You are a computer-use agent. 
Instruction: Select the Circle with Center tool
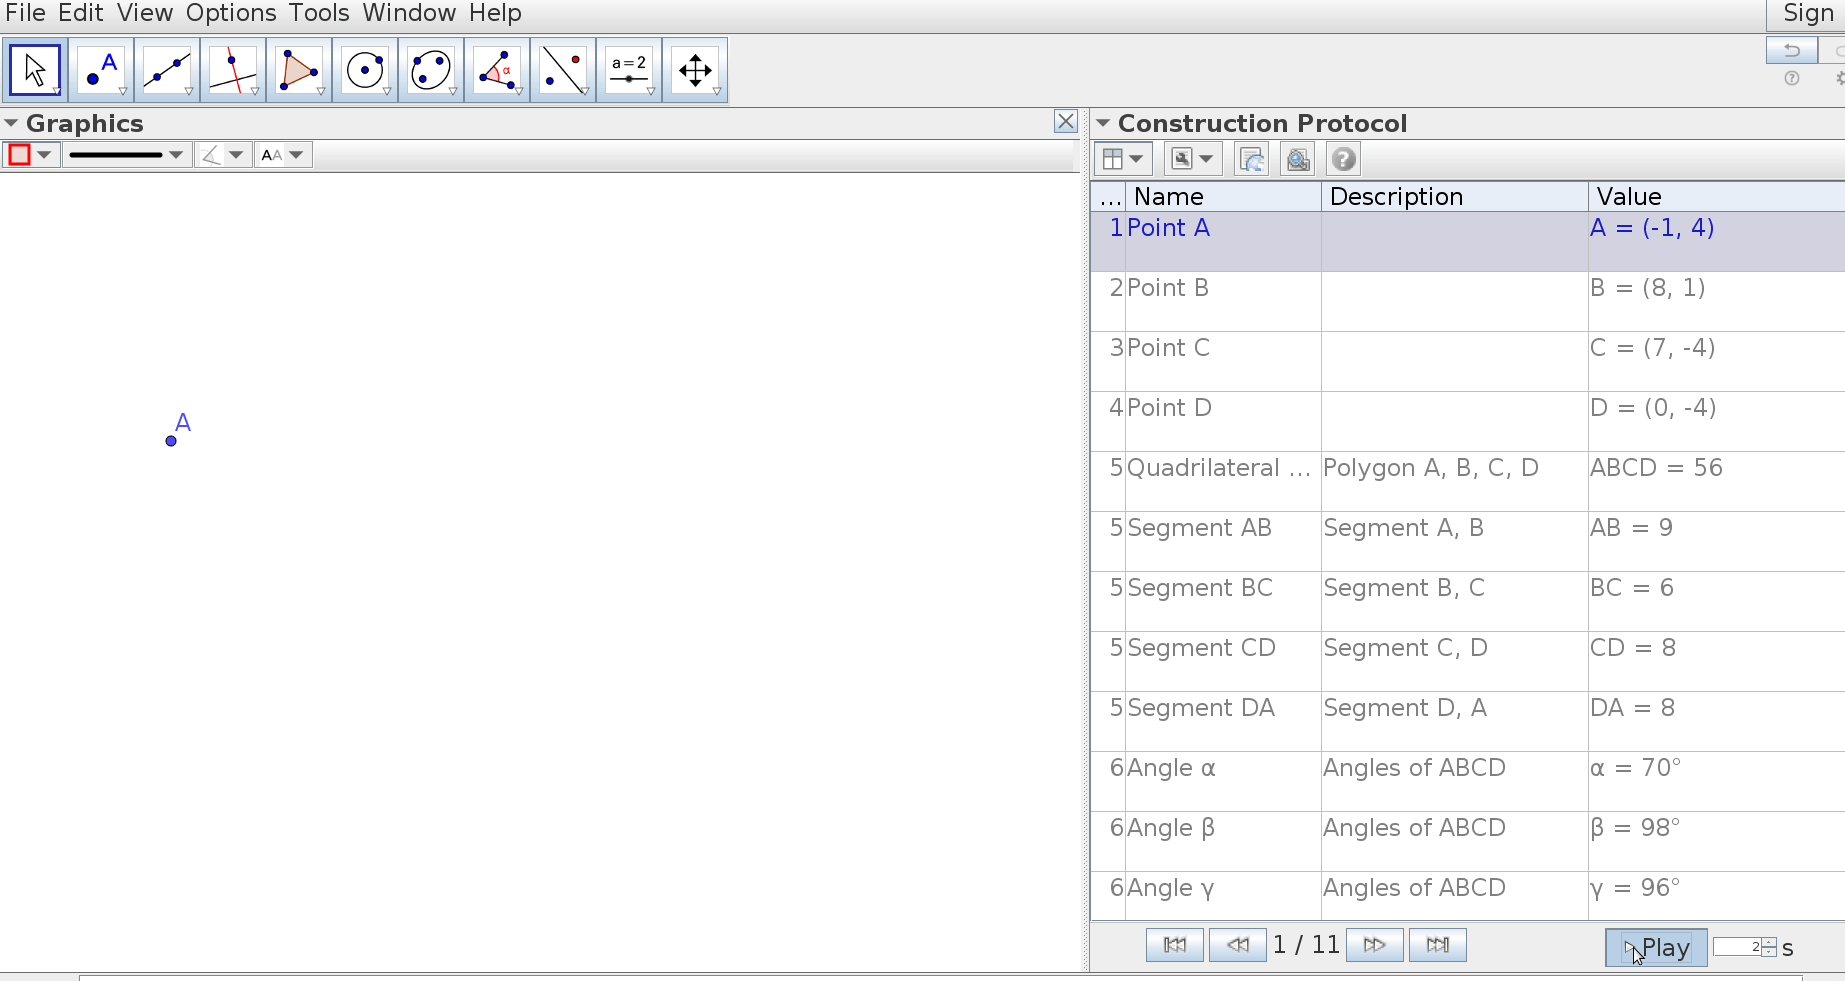point(365,70)
